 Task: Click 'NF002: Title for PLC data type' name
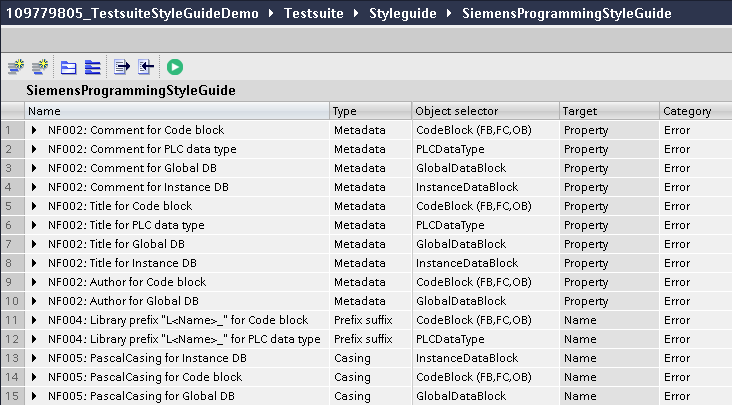[x=126, y=225]
